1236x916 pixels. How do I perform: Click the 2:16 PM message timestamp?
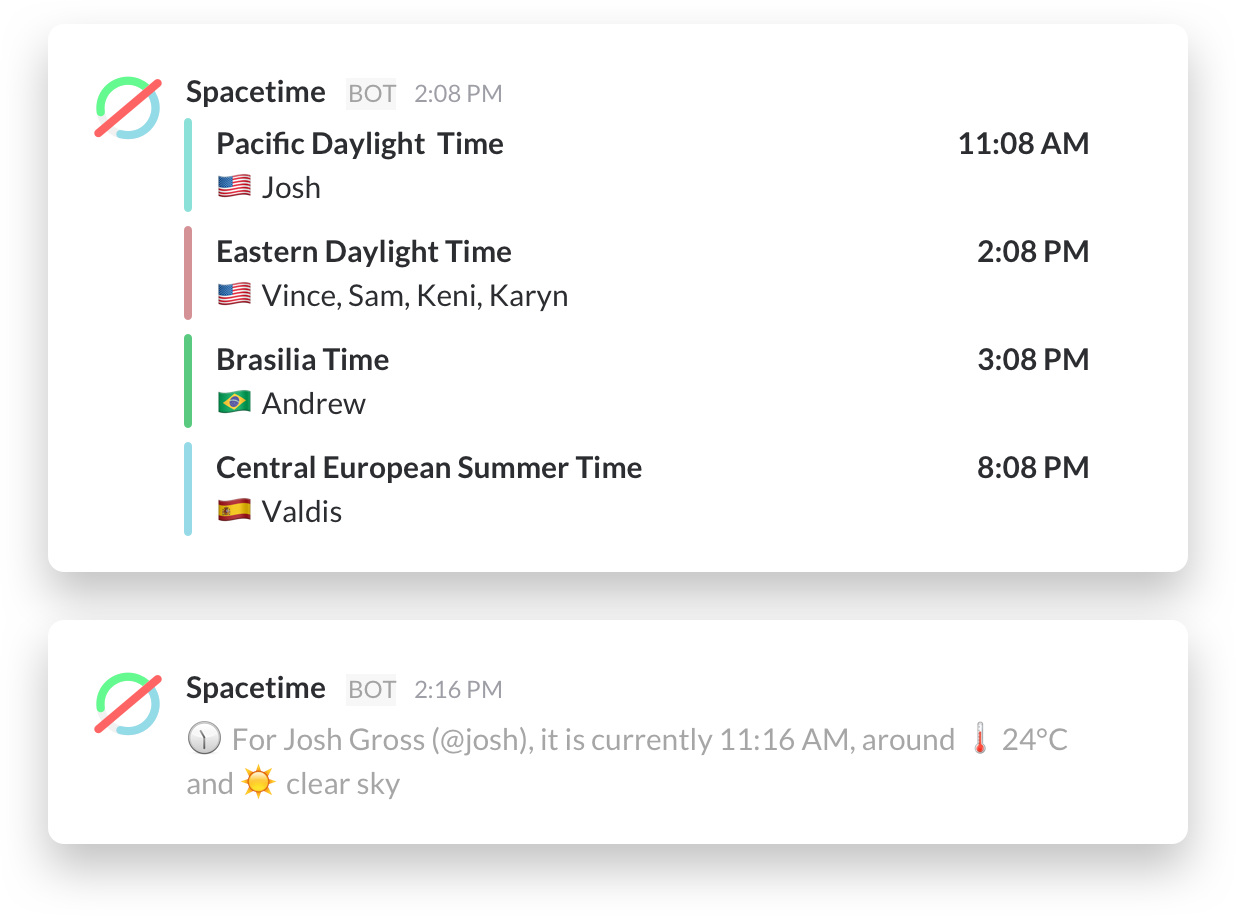(458, 690)
